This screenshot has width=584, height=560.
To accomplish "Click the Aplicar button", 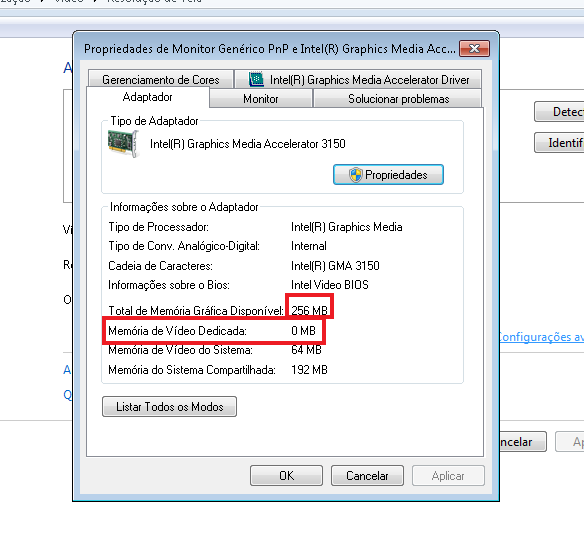I will (x=448, y=475).
